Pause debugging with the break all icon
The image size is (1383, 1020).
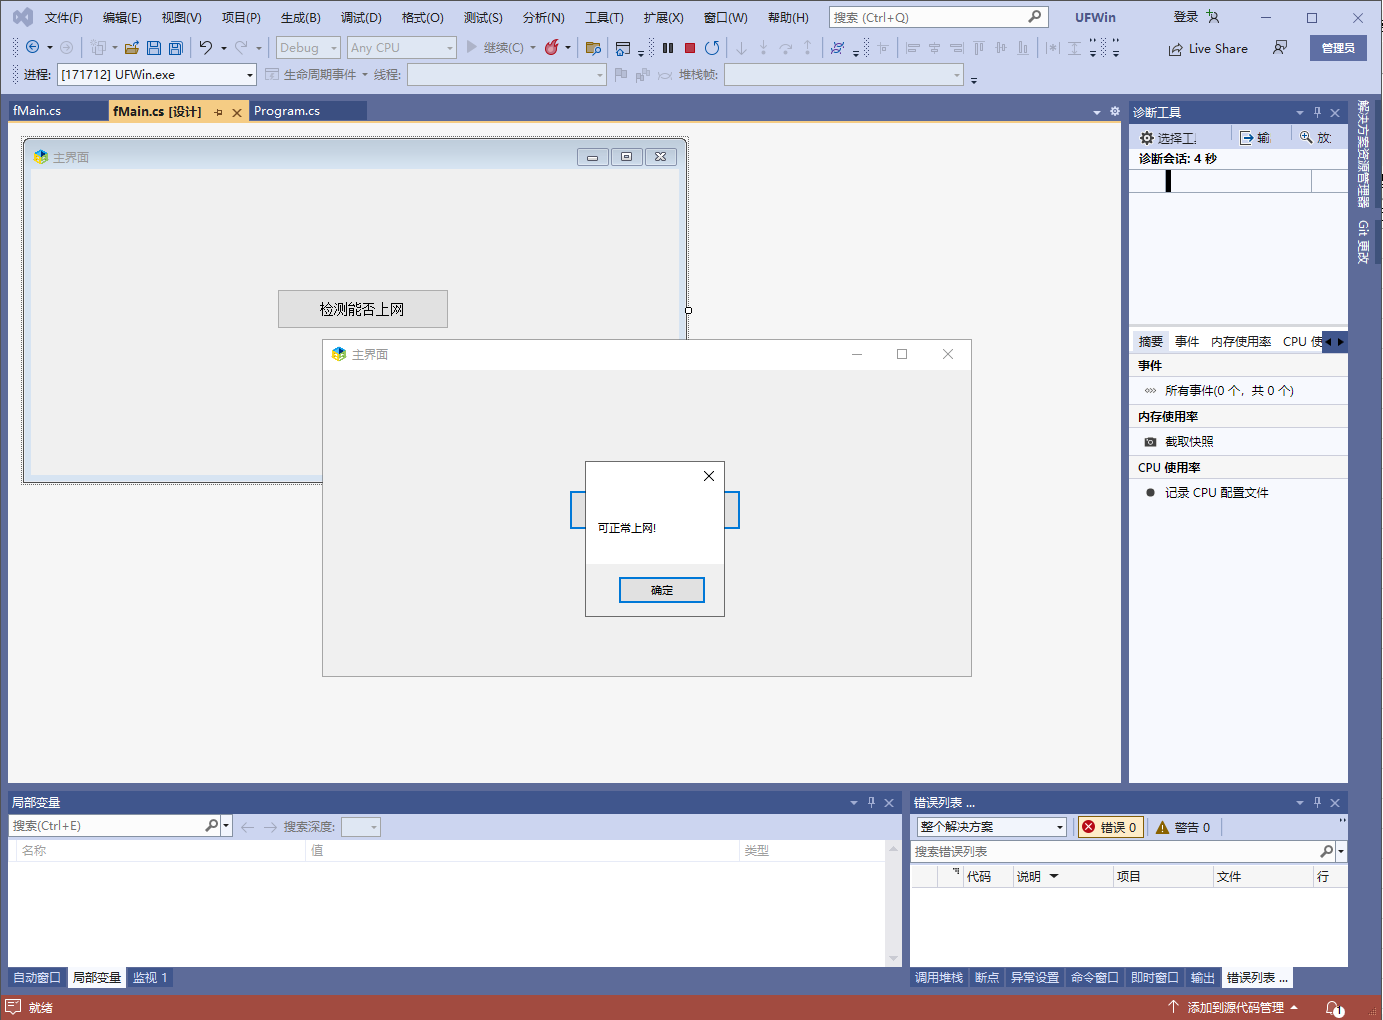coord(668,47)
